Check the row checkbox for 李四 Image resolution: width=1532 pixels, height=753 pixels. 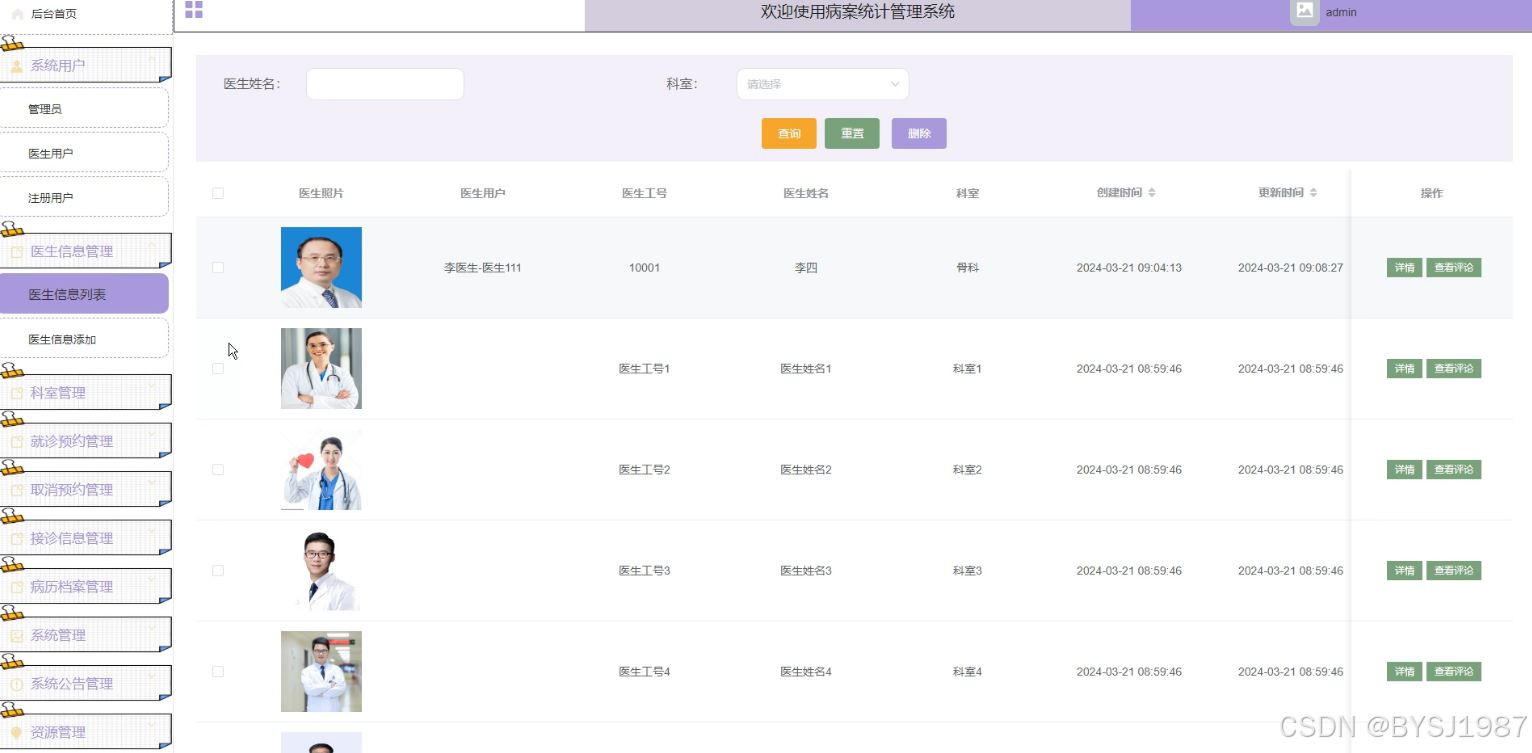(x=218, y=268)
